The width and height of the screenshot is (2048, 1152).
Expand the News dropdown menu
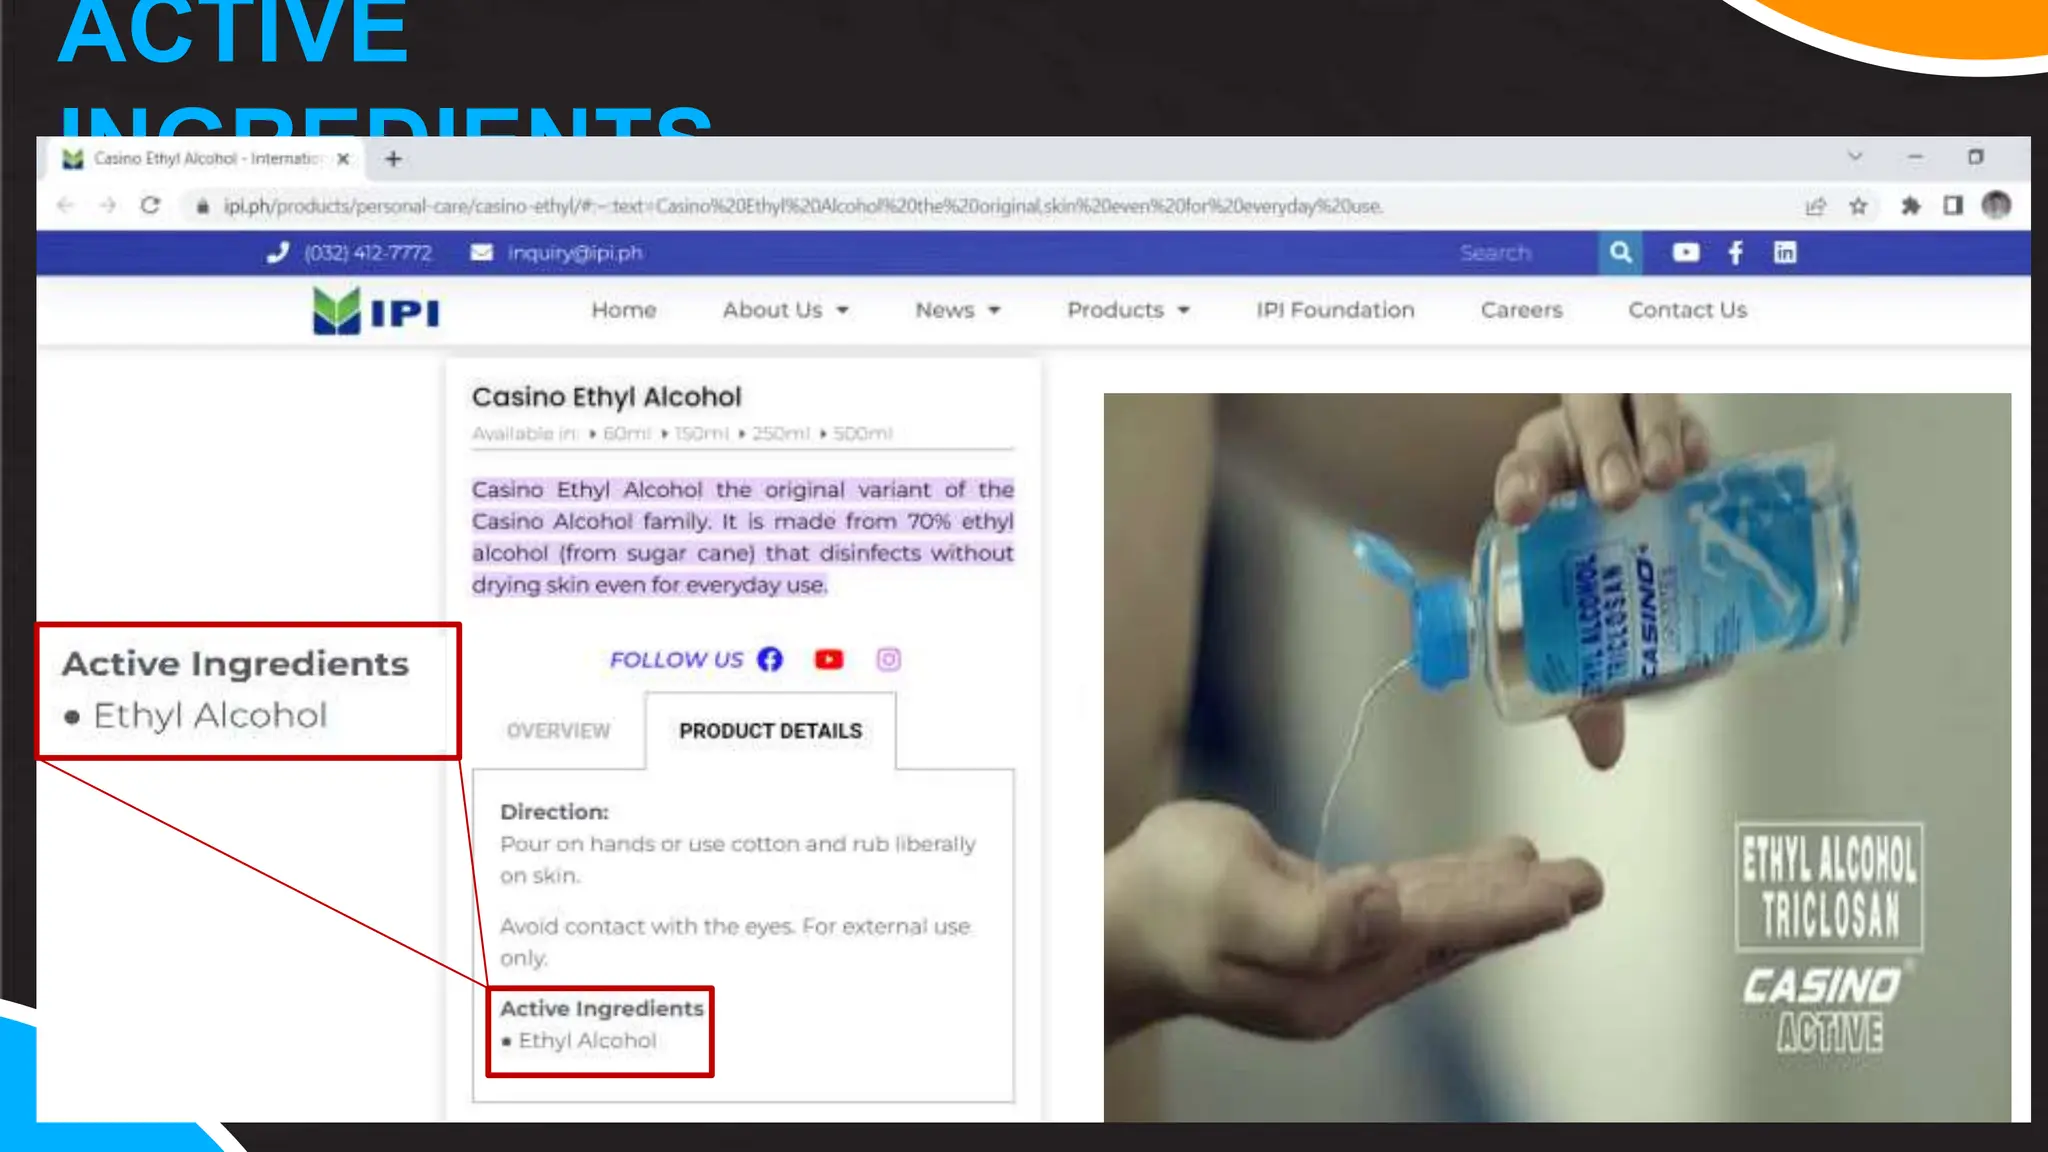click(x=958, y=310)
